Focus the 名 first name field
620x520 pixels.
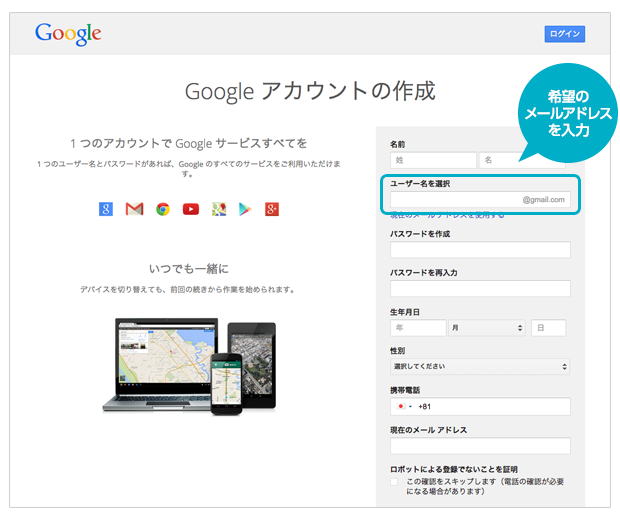coord(522,160)
